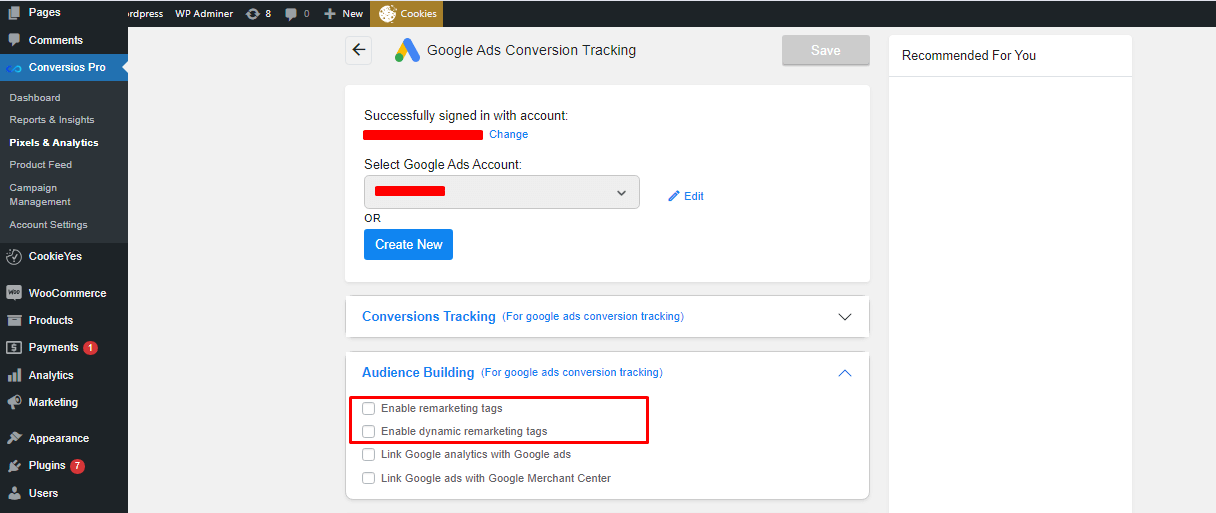Click the Appearance paintbrush icon
1216x513 pixels.
click(14, 438)
